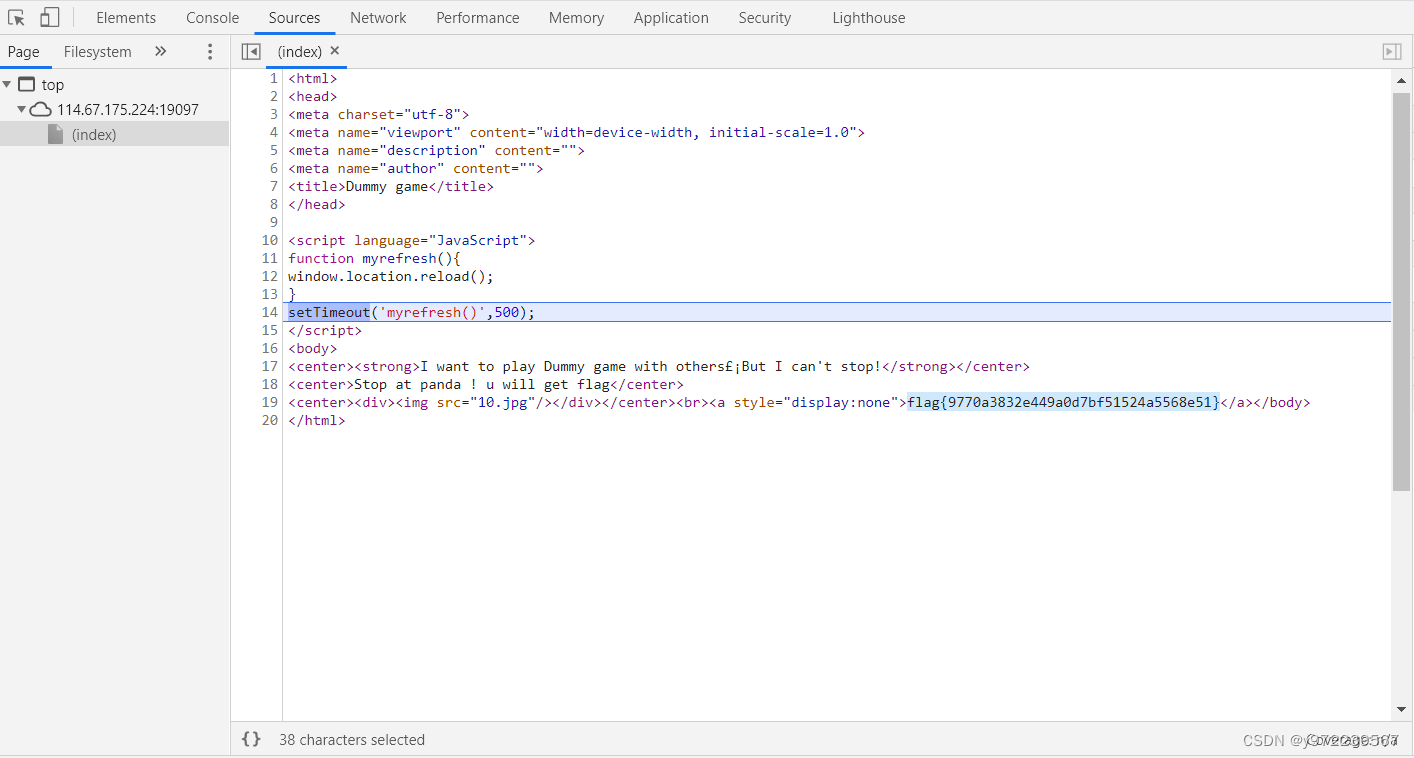Click window.location.reload() on line 12
This screenshot has width=1414, height=758.
pyautogui.click(x=391, y=276)
